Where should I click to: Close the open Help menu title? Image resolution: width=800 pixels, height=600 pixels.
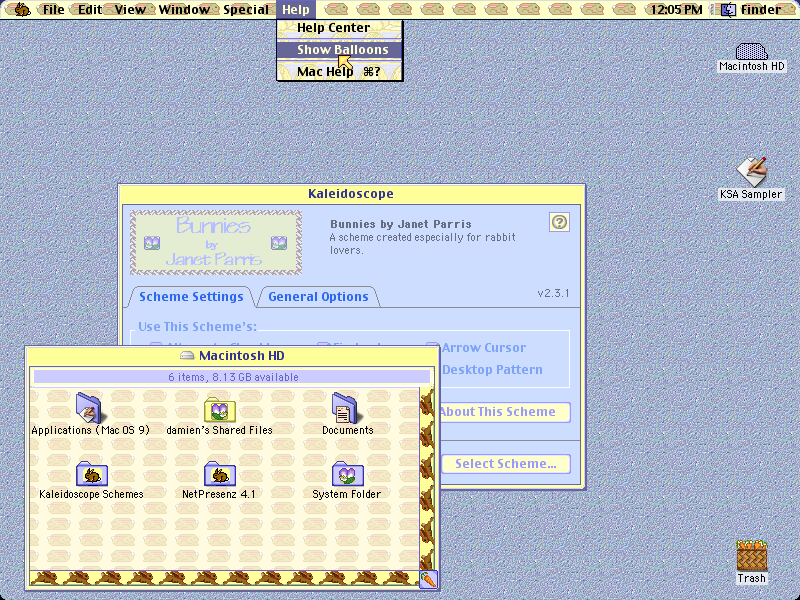(296, 9)
